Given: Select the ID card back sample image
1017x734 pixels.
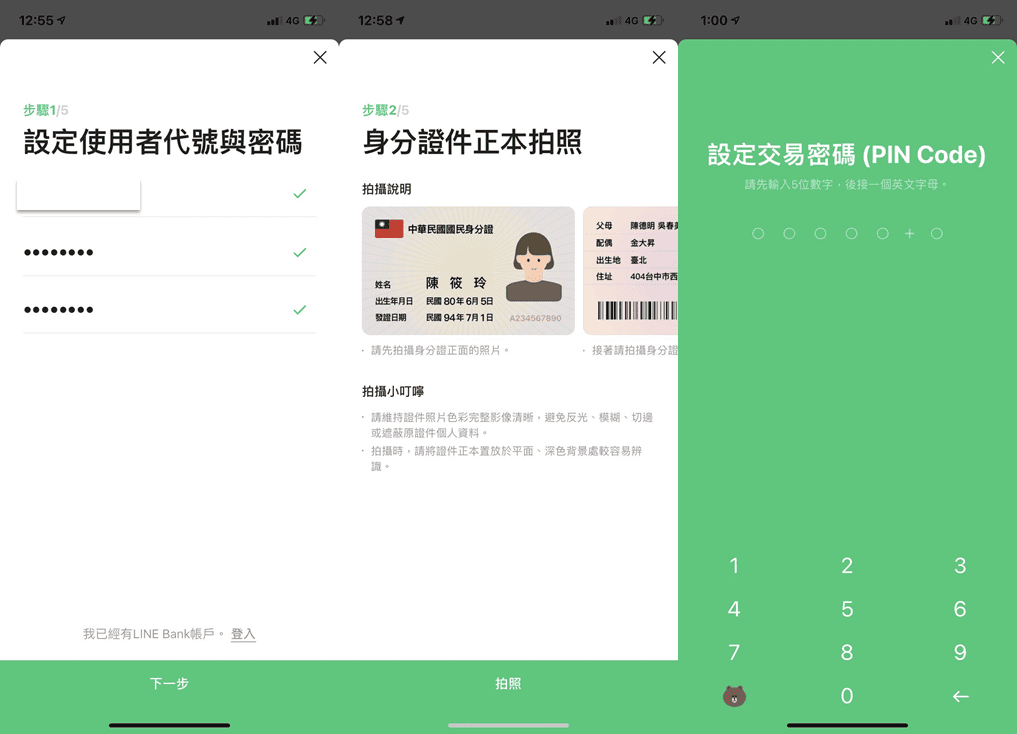Looking at the screenshot, I should coord(630,270).
